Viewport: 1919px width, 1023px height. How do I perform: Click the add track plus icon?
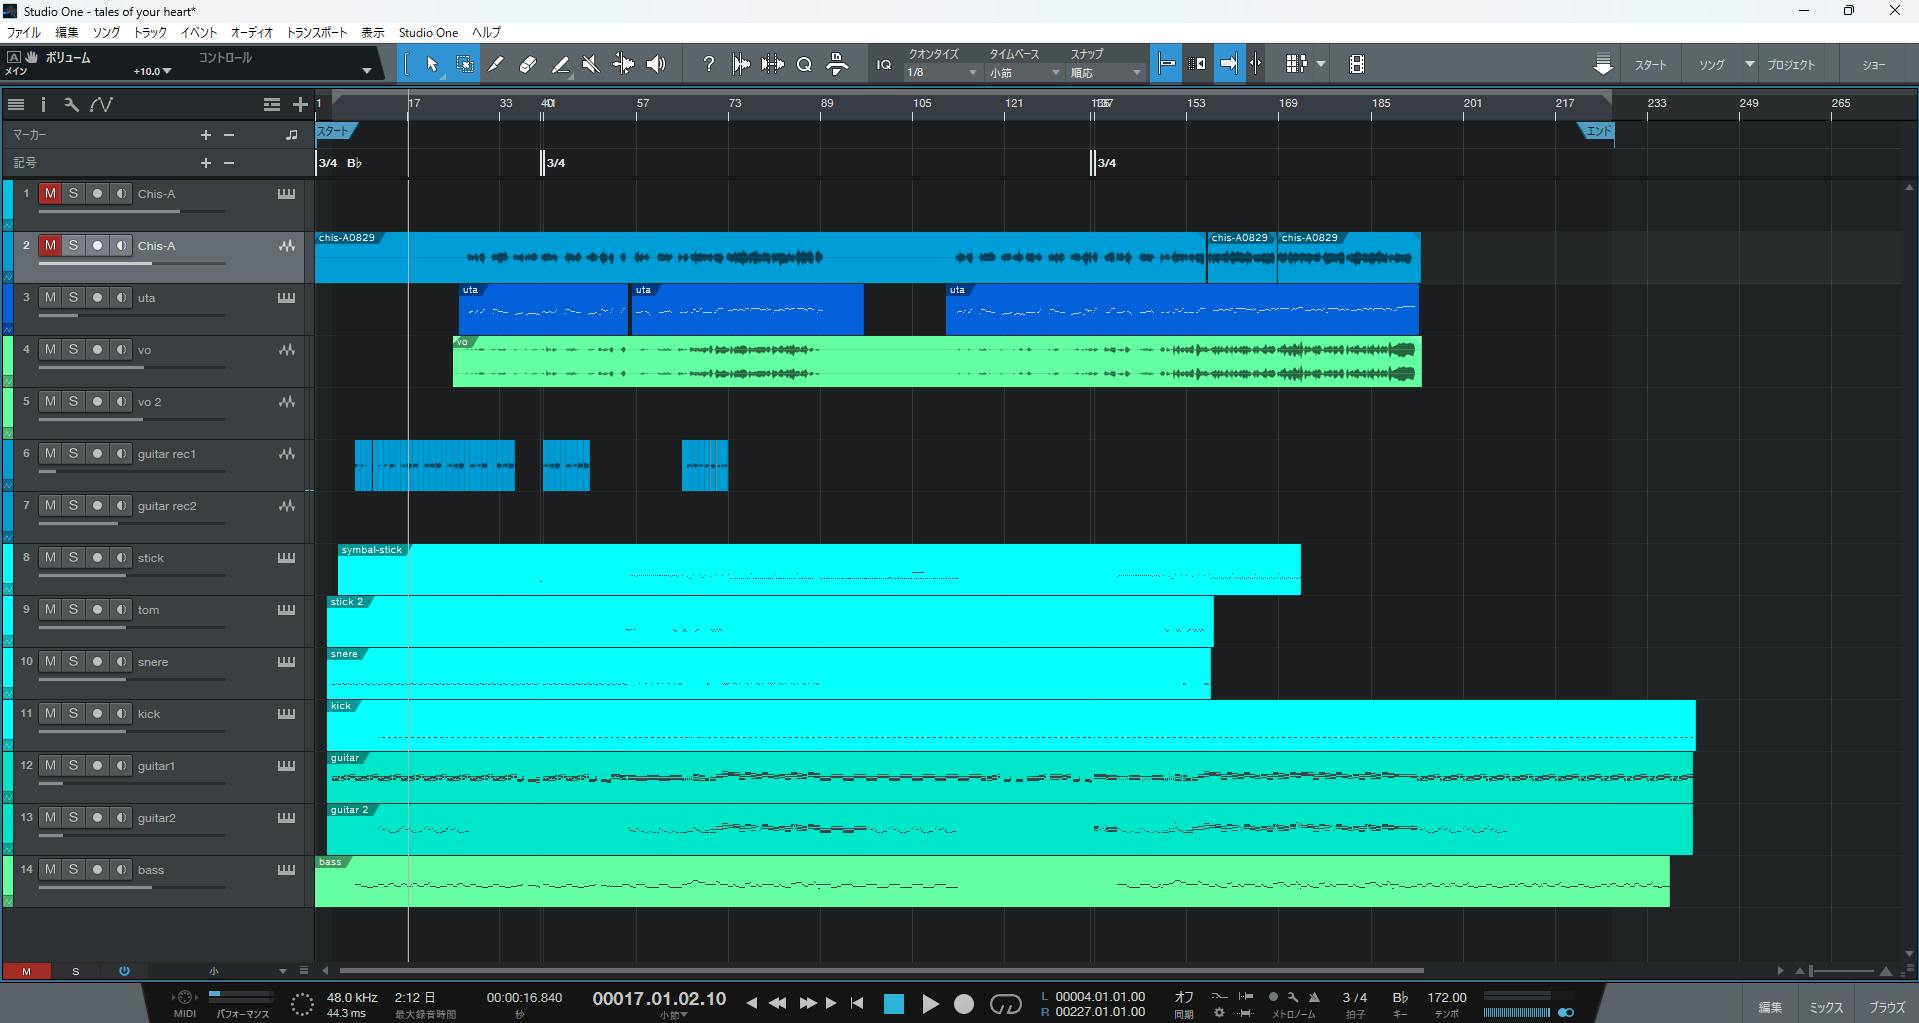pos(300,104)
